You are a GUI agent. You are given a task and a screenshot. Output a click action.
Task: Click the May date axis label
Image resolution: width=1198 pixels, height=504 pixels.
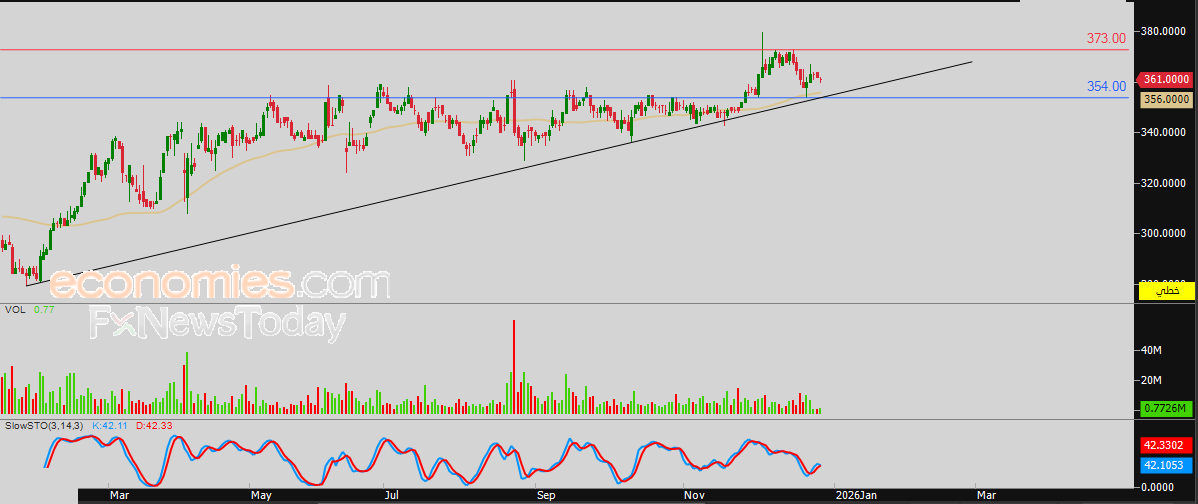point(262,496)
